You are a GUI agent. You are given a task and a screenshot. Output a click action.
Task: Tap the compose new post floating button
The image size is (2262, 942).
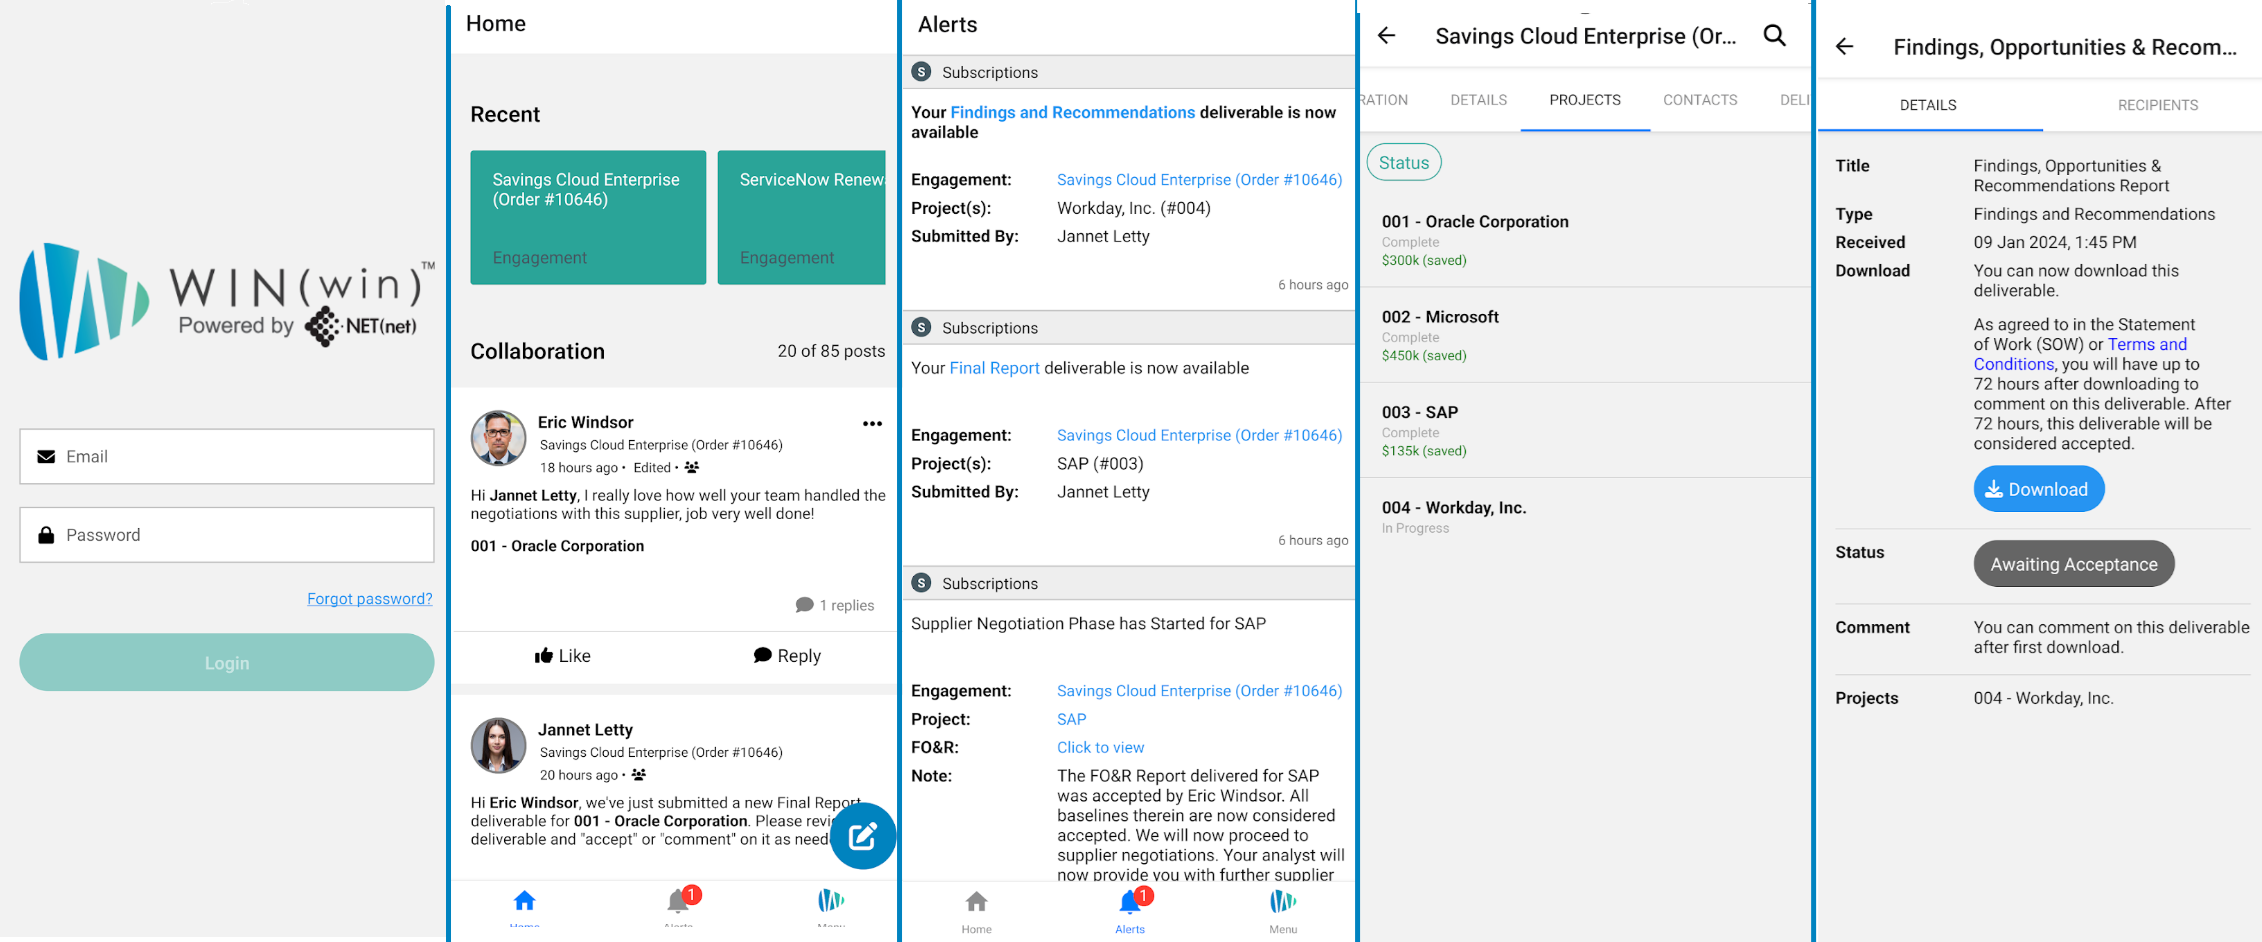click(862, 836)
